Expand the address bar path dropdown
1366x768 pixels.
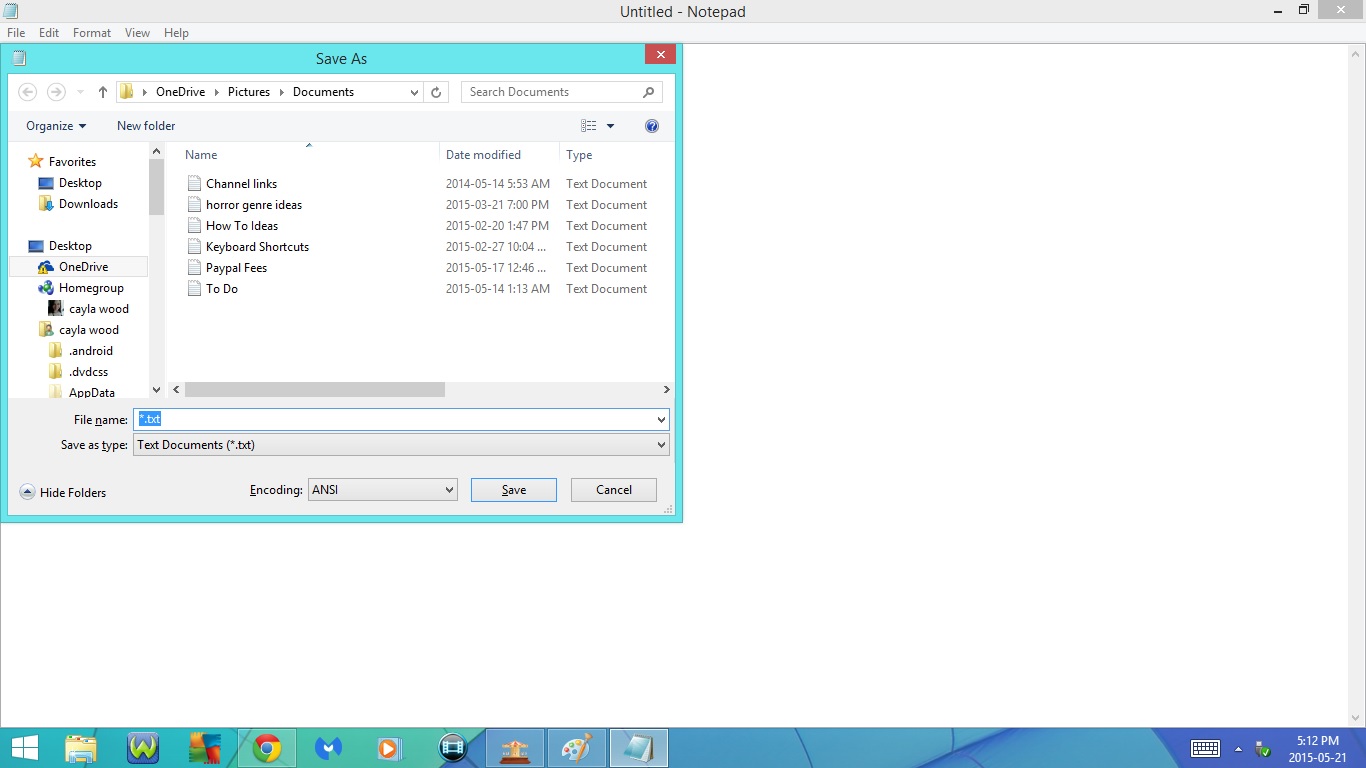pos(414,91)
